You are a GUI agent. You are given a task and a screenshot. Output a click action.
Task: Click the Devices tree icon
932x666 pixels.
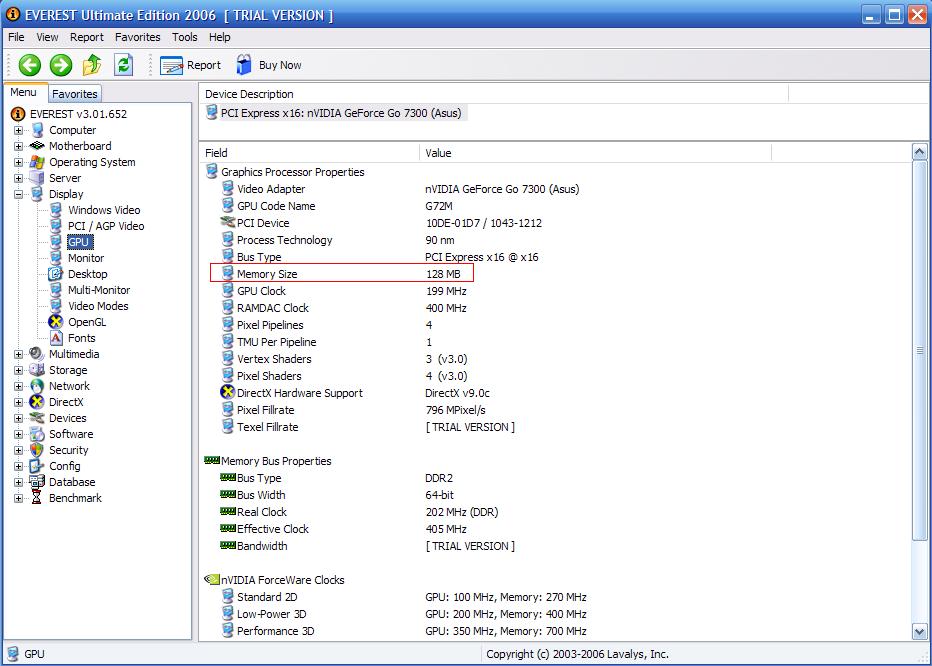37,418
